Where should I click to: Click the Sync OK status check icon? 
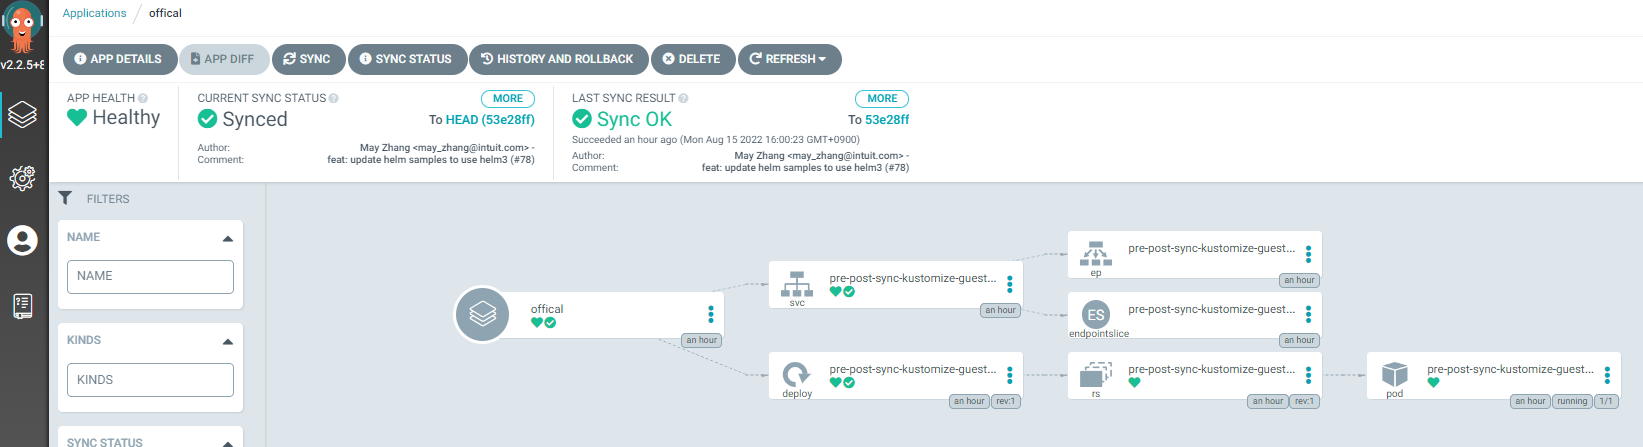pyautogui.click(x=582, y=119)
